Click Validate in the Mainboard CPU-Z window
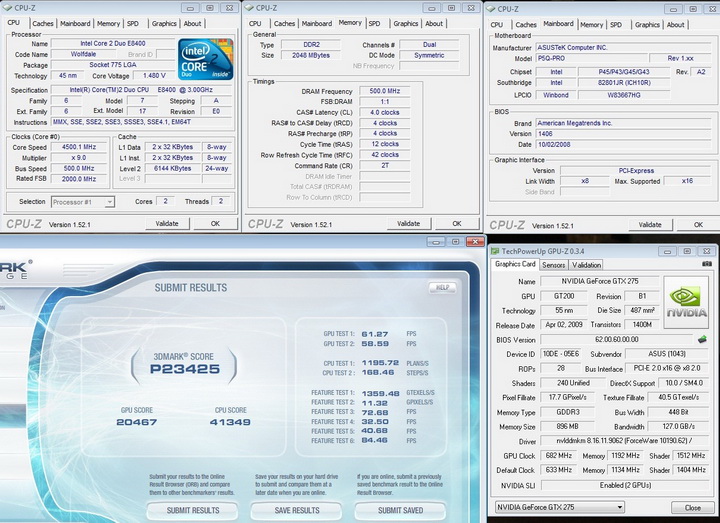Viewport: 720px width, 523px height. click(x=650, y=225)
